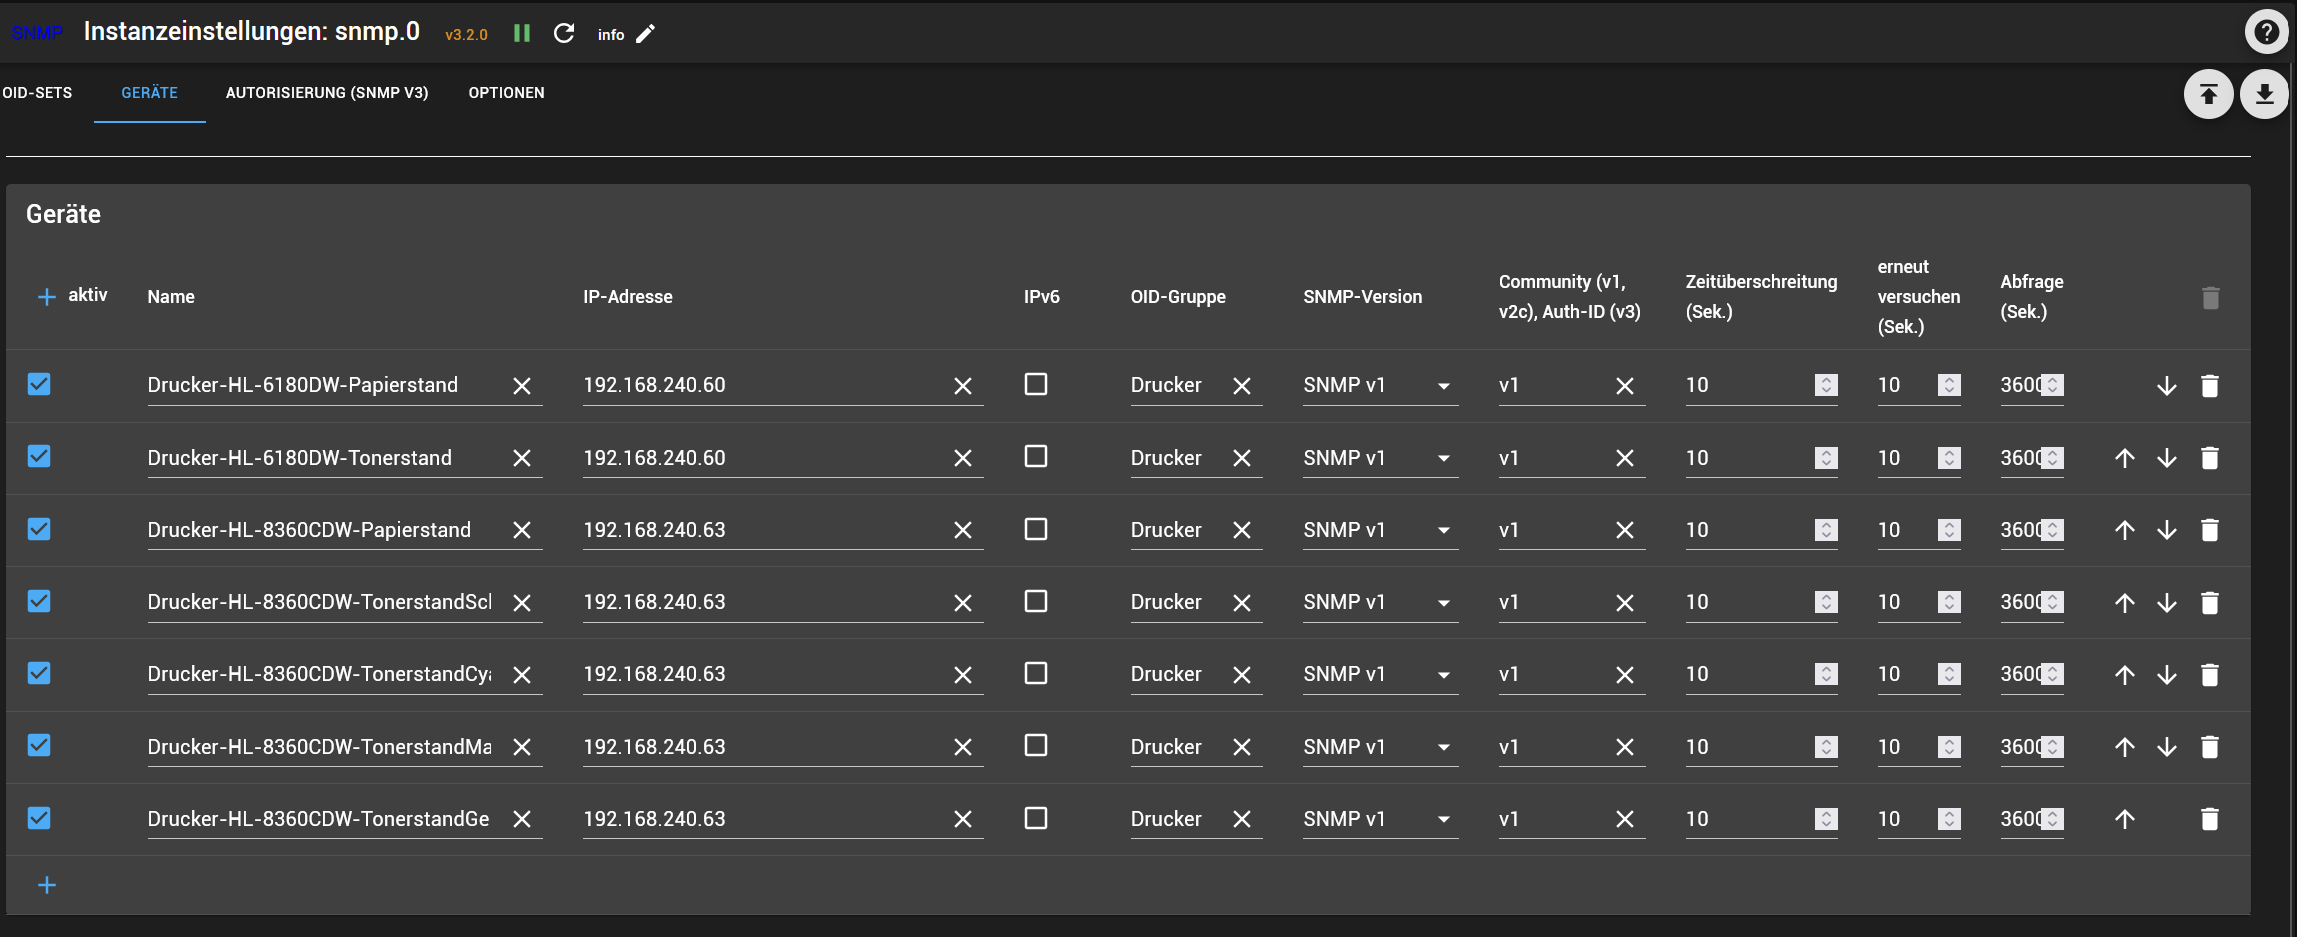
Task: Restart the instance with the reload icon
Action: (564, 34)
